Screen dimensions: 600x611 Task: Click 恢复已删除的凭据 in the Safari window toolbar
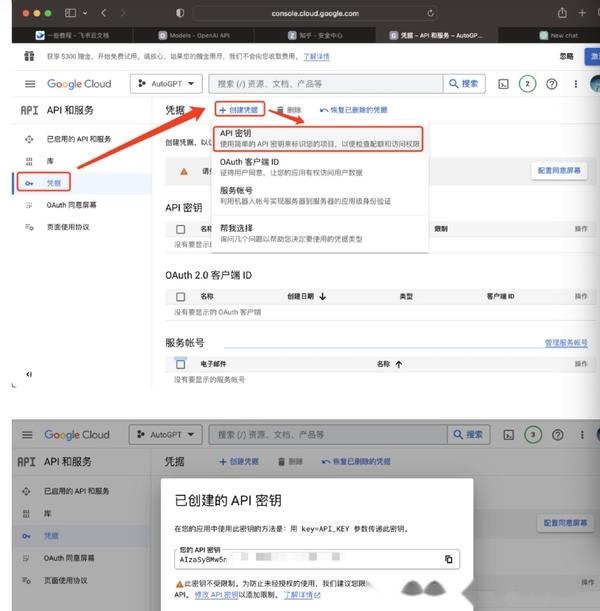coord(354,110)
